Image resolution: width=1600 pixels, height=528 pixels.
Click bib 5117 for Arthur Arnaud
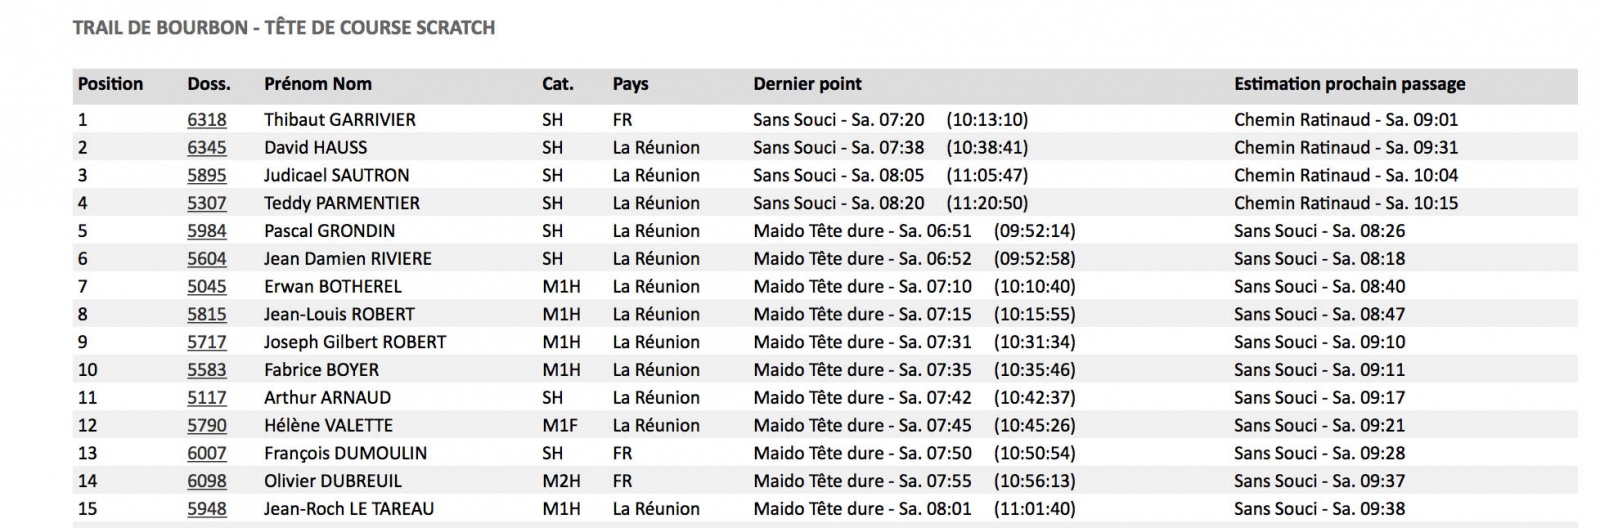coord(207,398)
